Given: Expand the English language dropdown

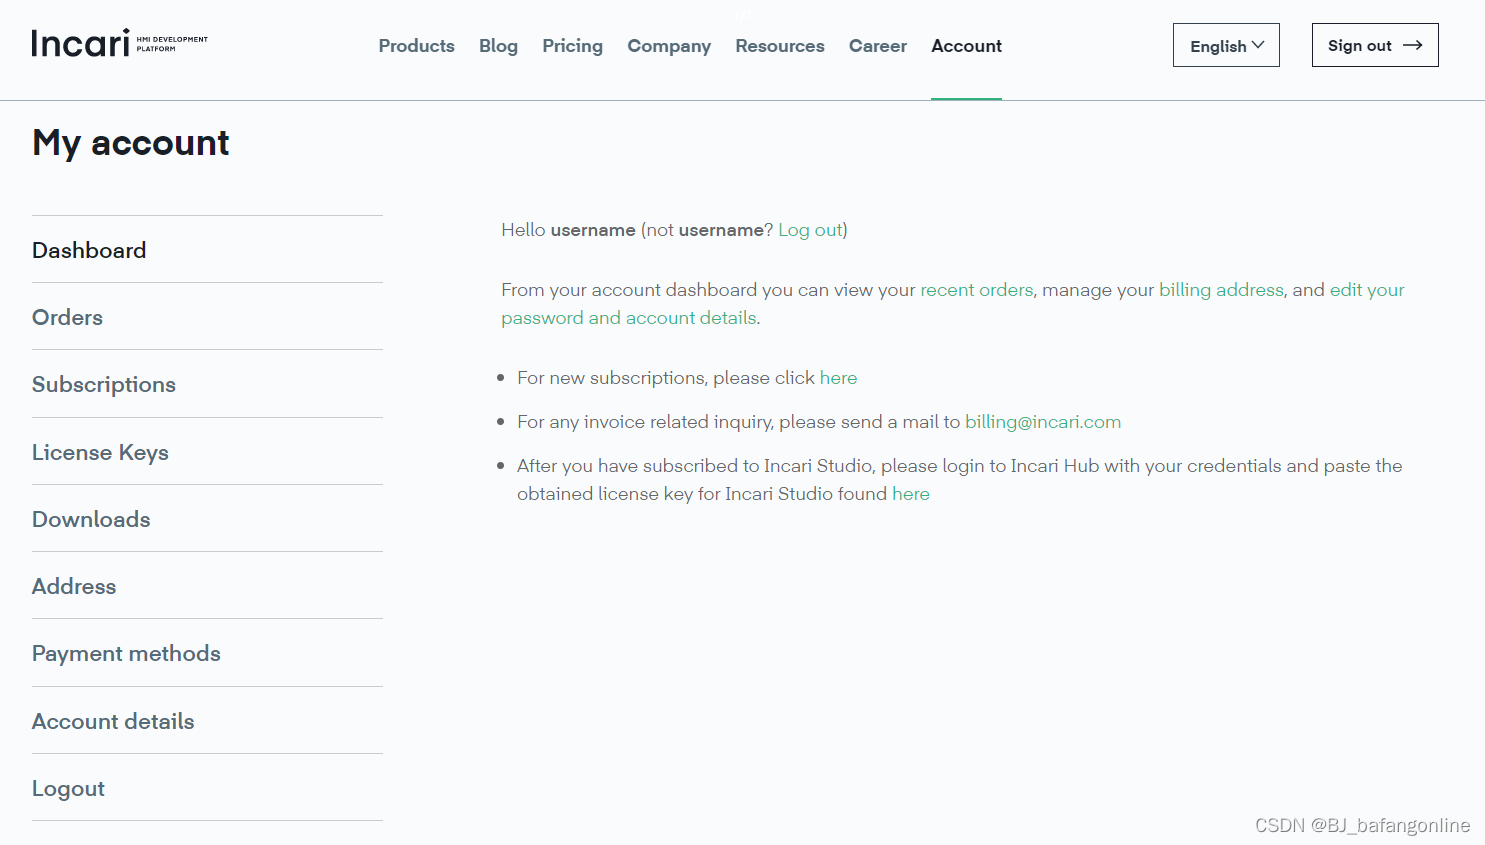Looking at the screenshot, I should [1226, 45].
